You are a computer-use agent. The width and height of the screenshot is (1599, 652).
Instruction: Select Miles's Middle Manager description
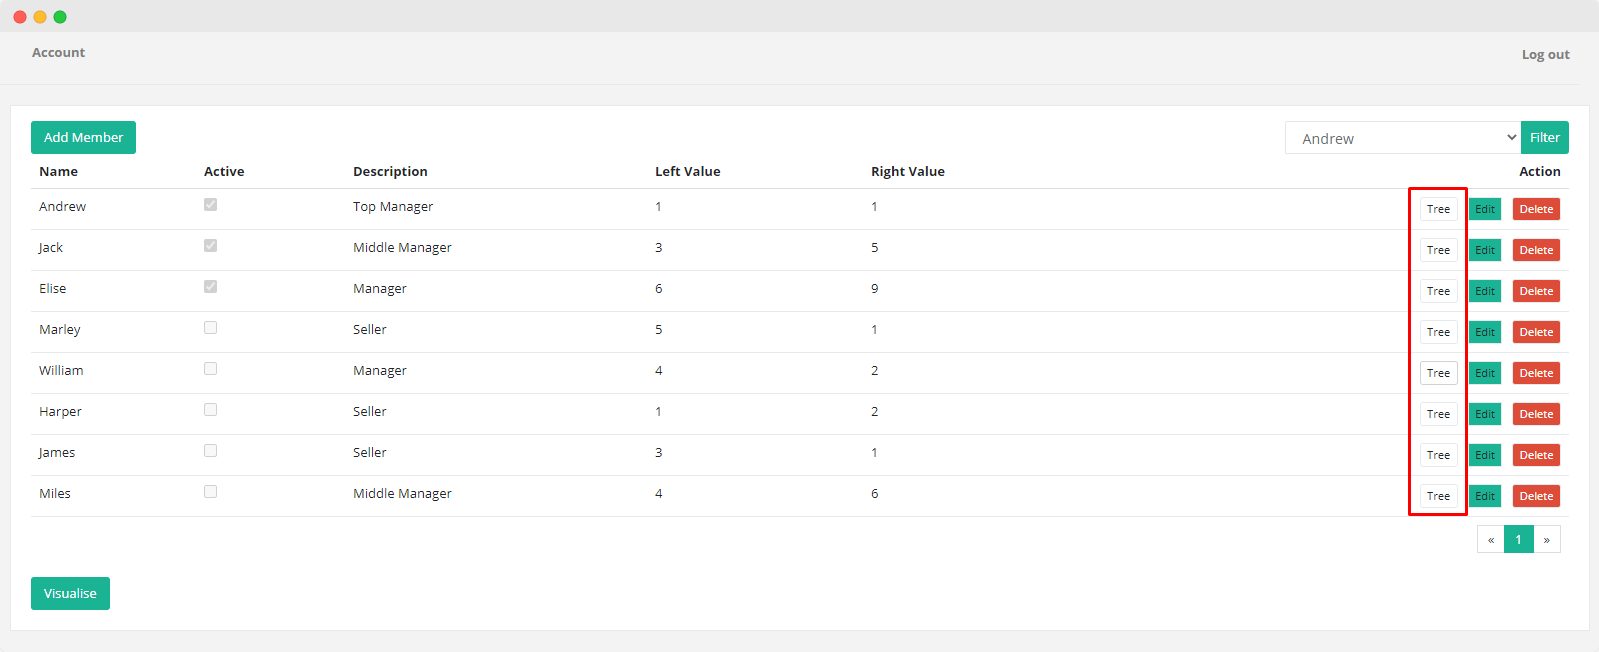[x=402, y=494]
